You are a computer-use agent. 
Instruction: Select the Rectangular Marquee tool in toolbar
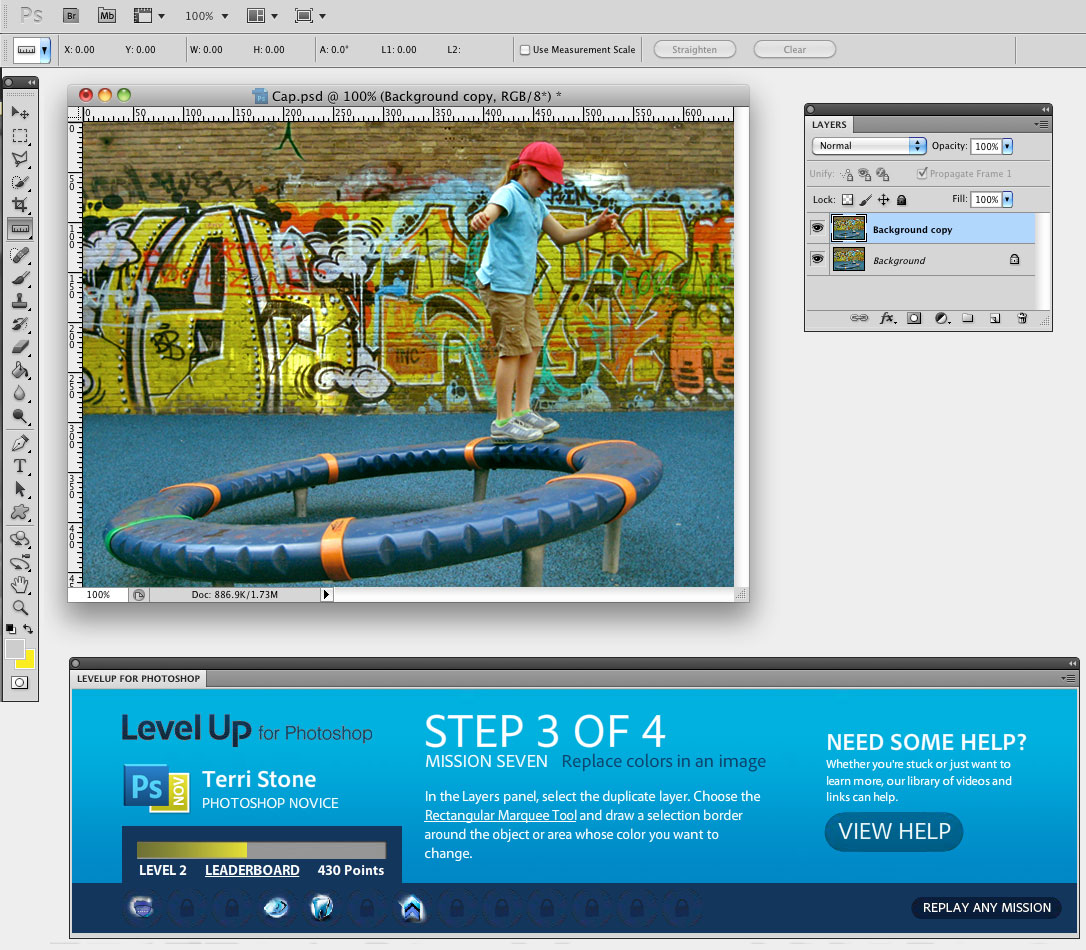tap(20, 136)
